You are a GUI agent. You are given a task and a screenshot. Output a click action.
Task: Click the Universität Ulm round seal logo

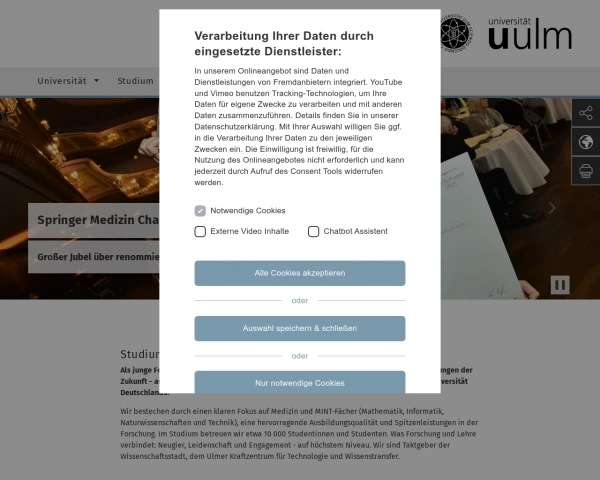455,34
